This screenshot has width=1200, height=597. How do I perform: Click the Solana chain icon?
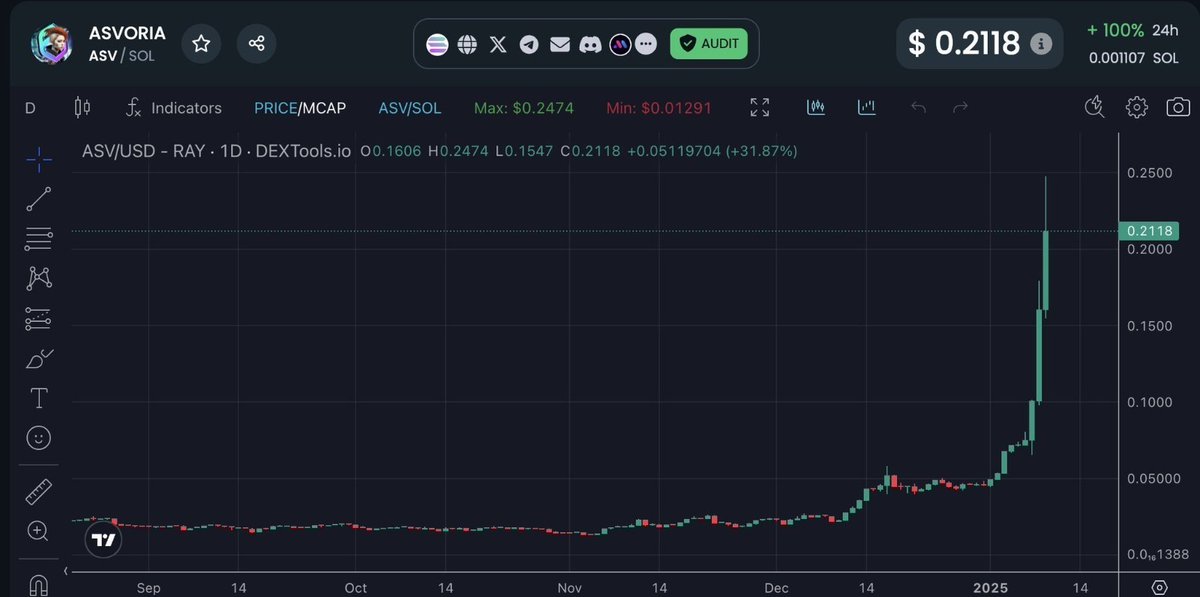pos(437,44)
